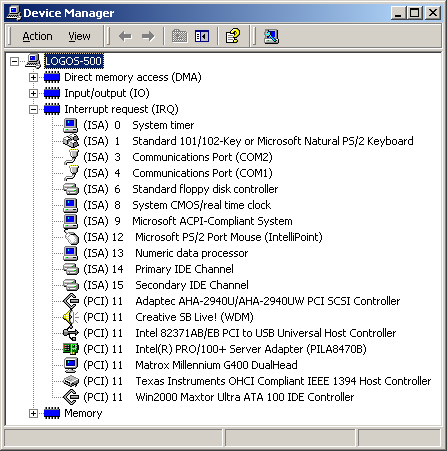This screenshot has height=451, width=447.
Task: Select Communications Port (COM2) text
Action: [203, 157]
